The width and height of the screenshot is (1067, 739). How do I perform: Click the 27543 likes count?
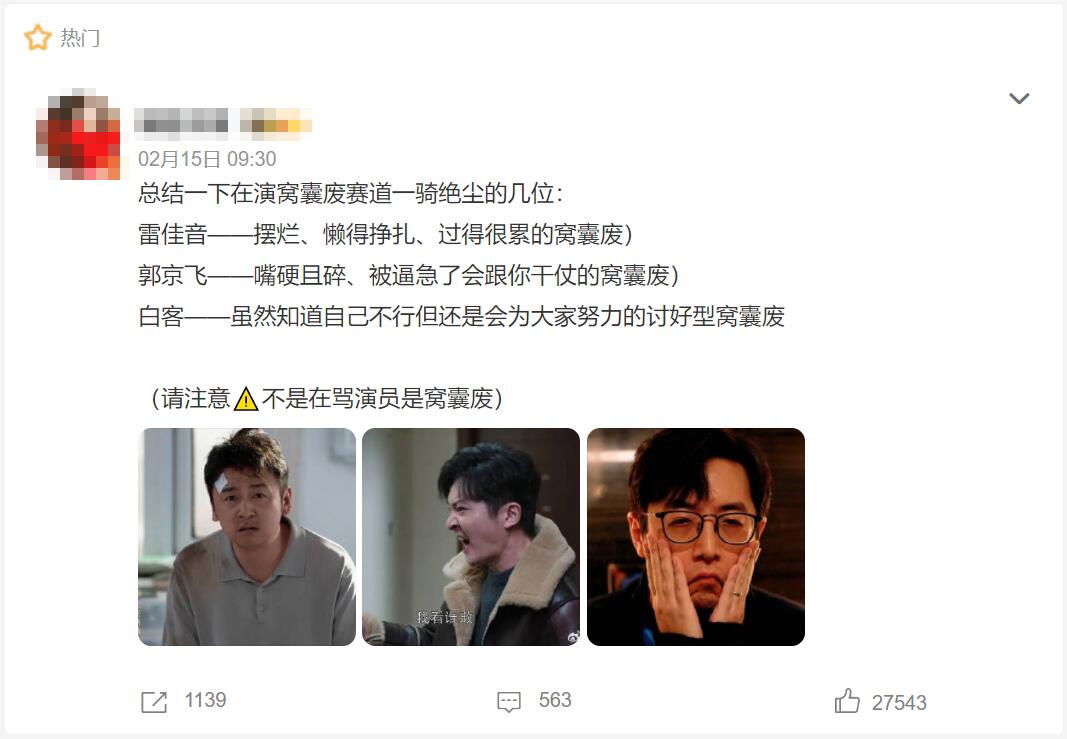click(899, 702)
